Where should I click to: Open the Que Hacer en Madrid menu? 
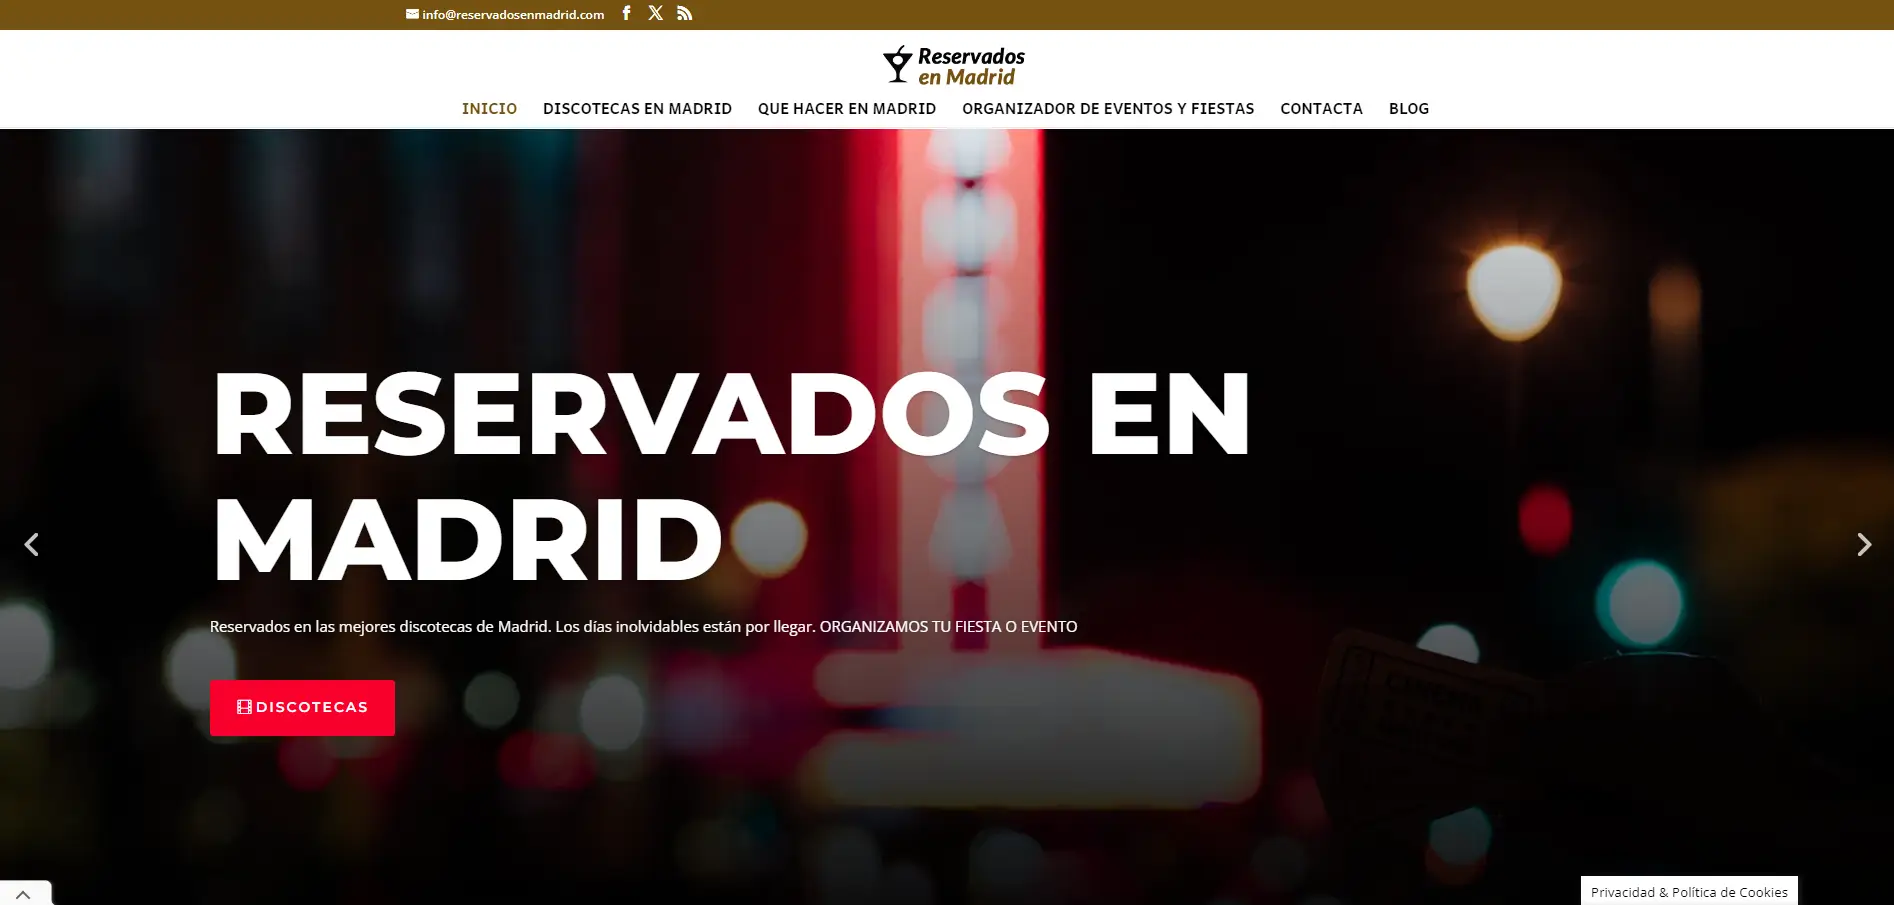click(x=846, y=109)
